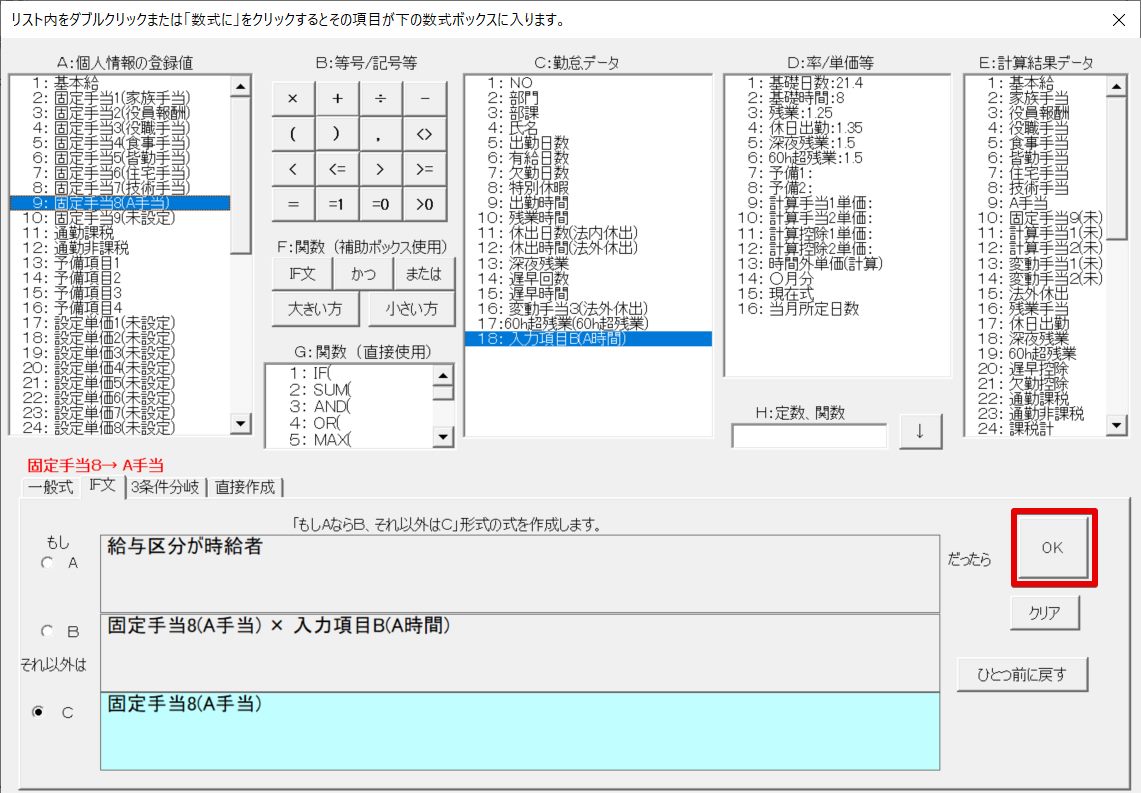Image resolution: width=1141 pixels, height=793 pixels.
Task: Click the >= comparison operator button
Action: point(425,169)
